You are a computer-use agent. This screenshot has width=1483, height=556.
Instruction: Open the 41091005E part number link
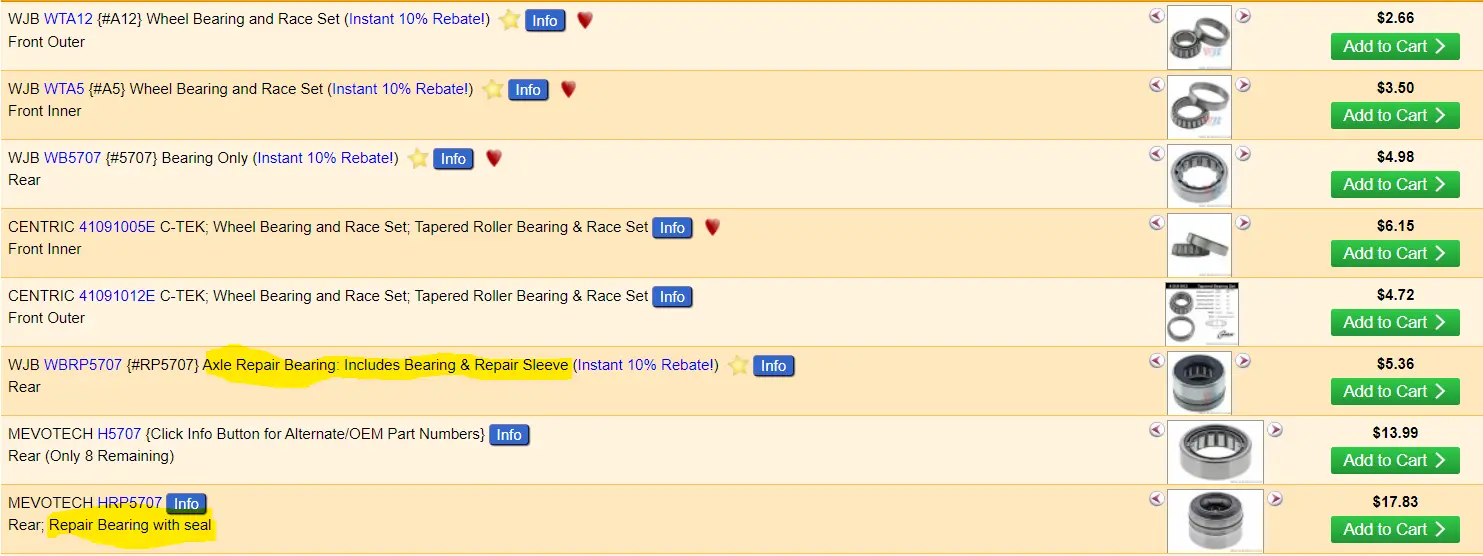tap(117, 227)
